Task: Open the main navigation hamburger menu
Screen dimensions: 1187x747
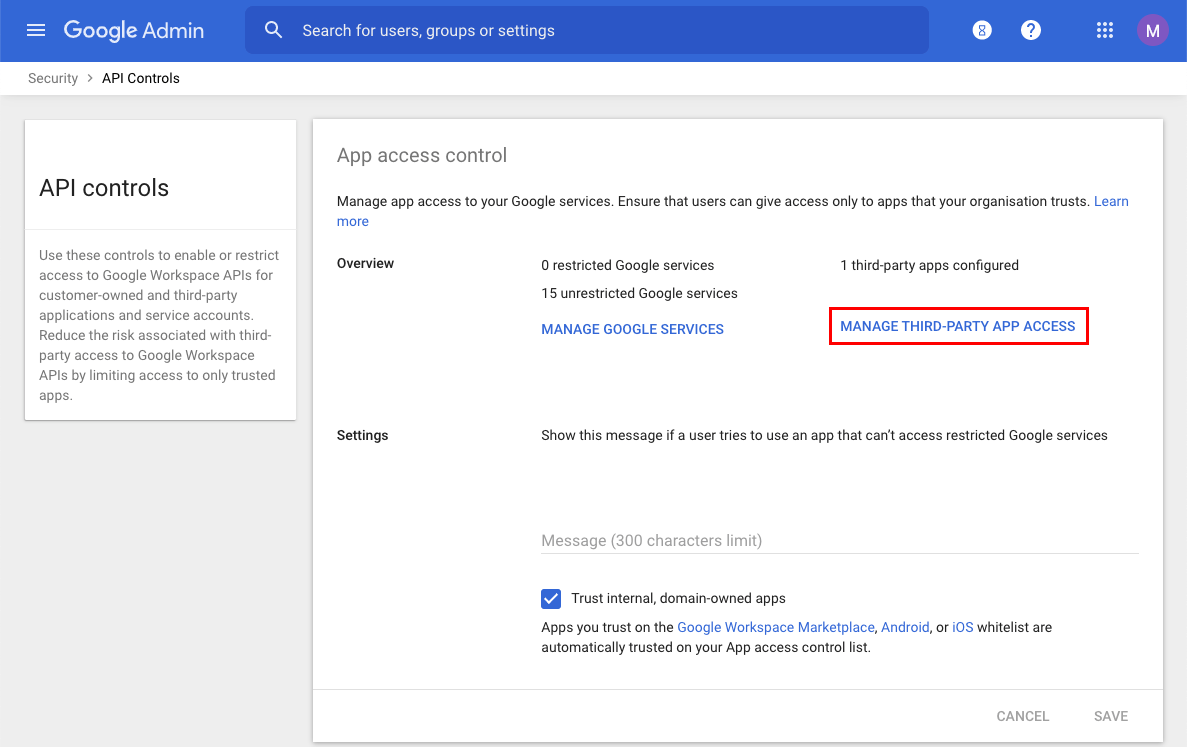Action: (36, 30)
